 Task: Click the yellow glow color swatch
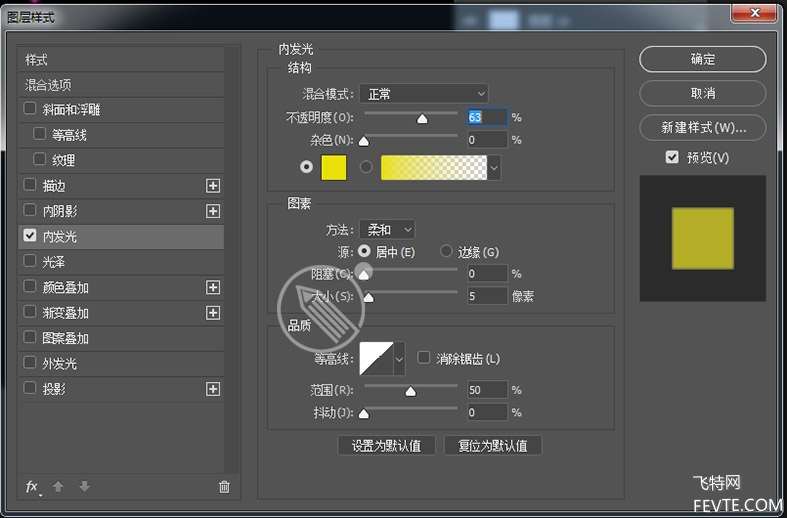coord(333,168)
